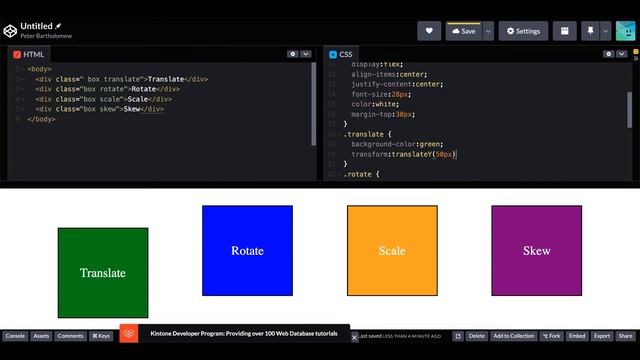This screenshot has width=640, height=360.
Task: Open the user avatar menu
Action: click(x=625, y=31)
